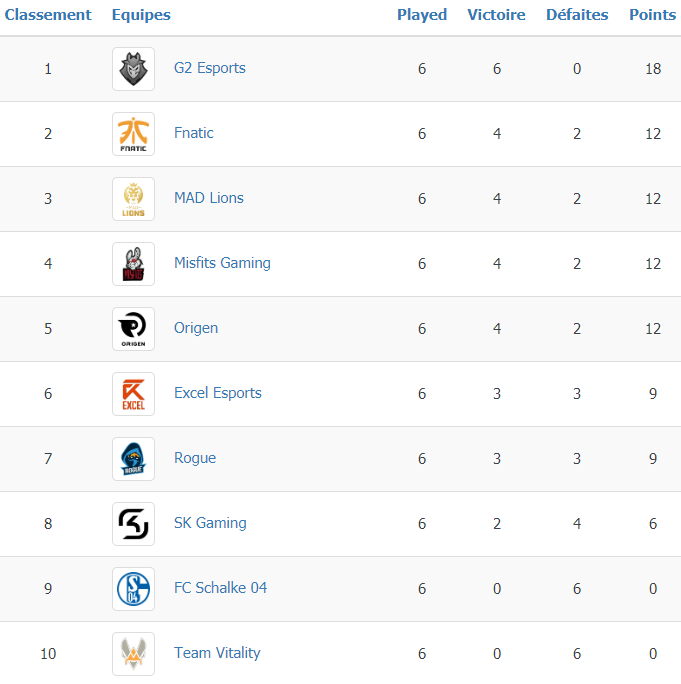The width and height of the screenshot is (681, 684).
Task: Select the Misfits Gaming rabbit logo
Action: tap(133, 264)
